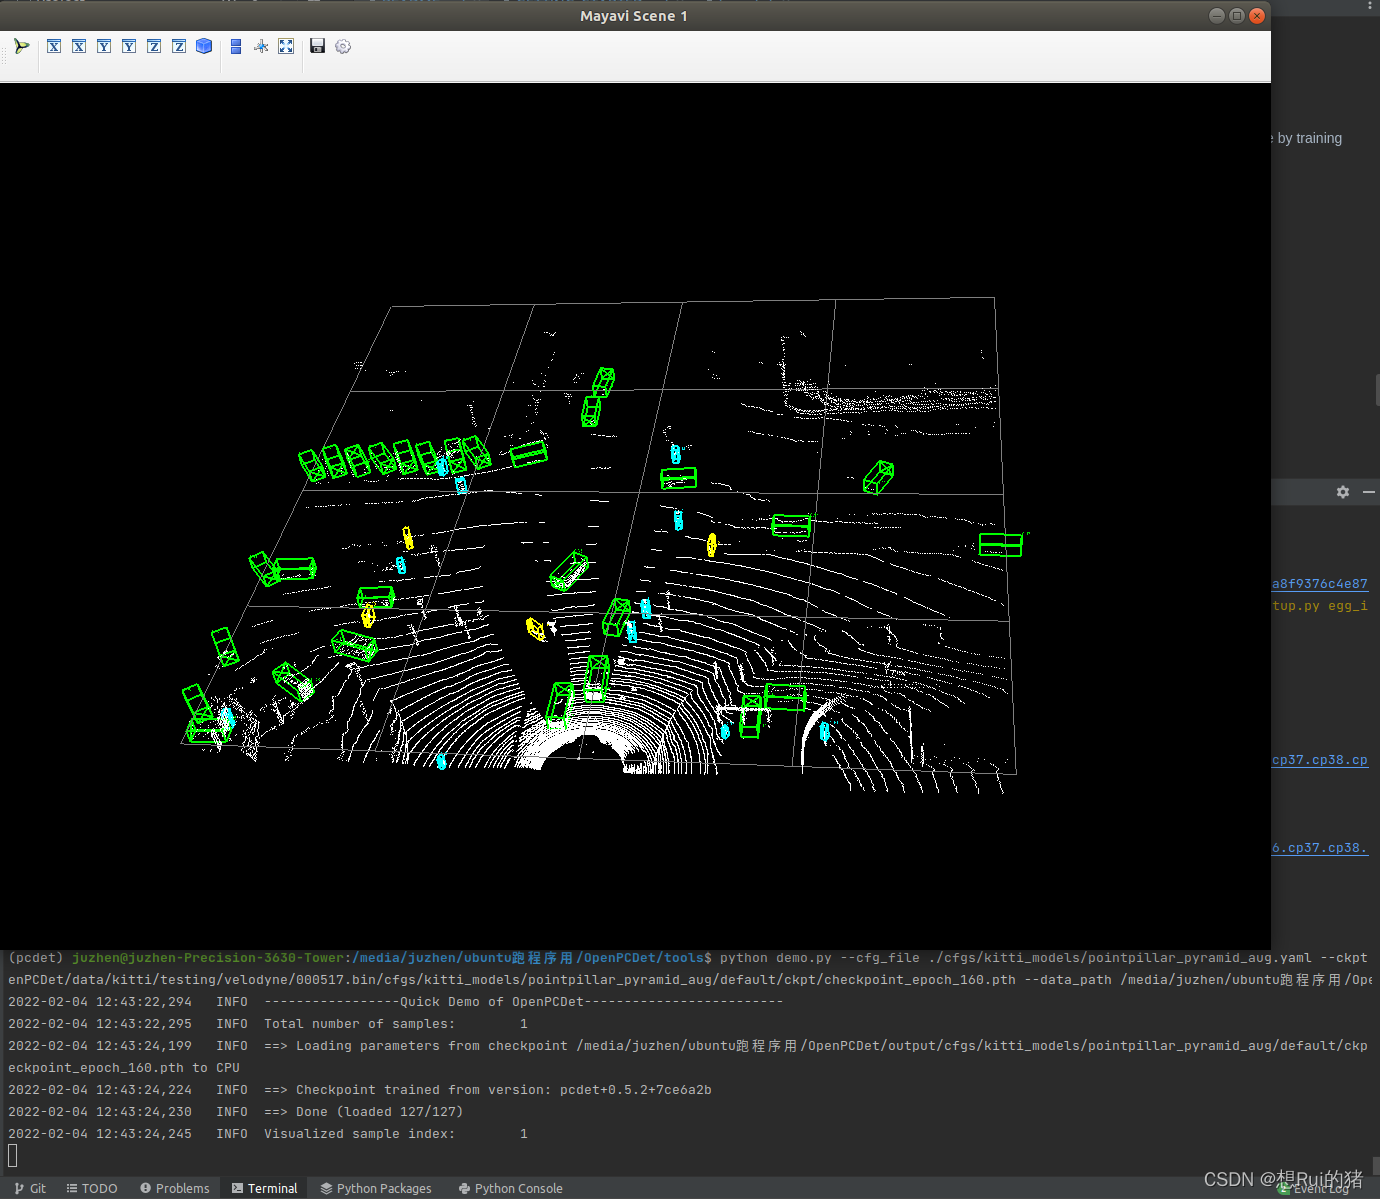Click the second X axis view icon
Screen dimensions: 1380x1199
79,46
